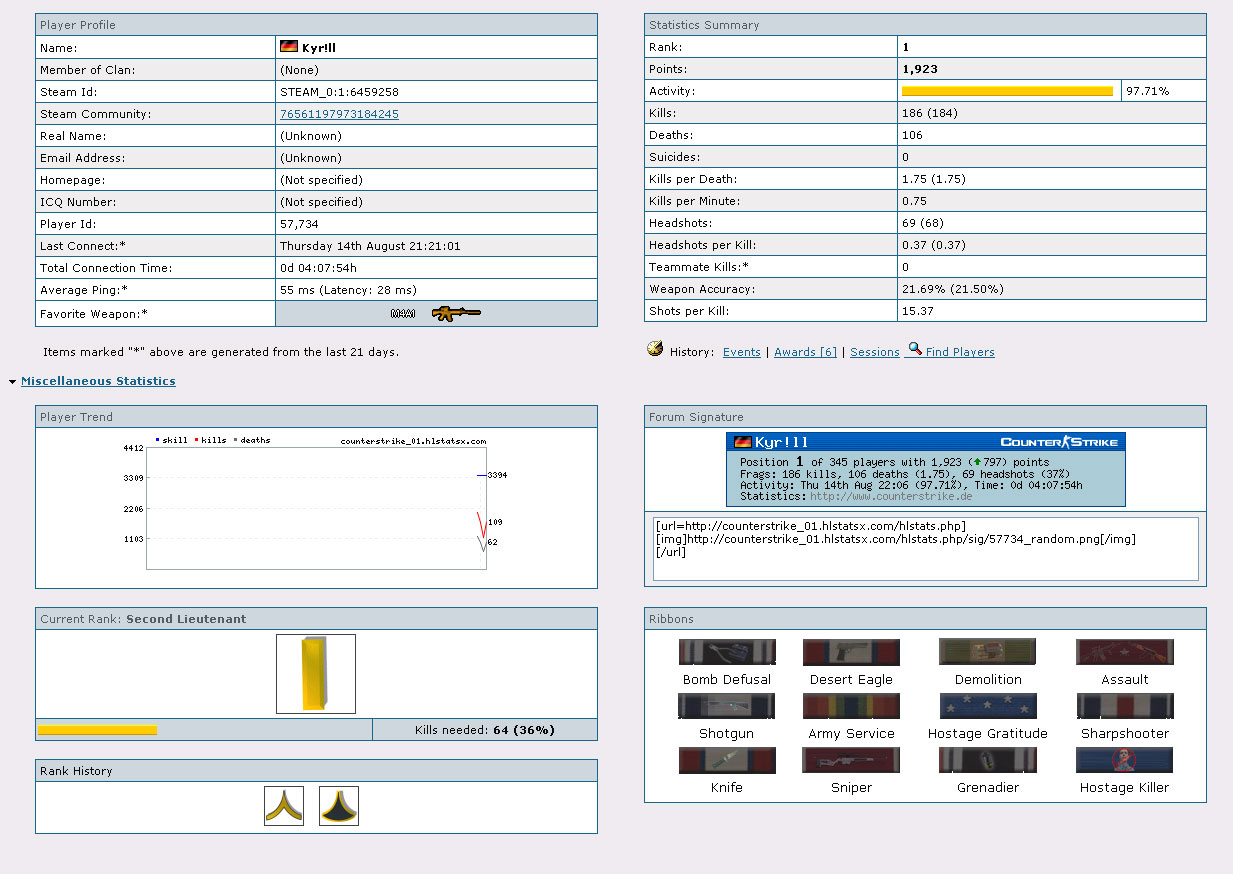Click the Sniper ribbon icon
This screenshot has width=1233, height=874.
[851, 761]
